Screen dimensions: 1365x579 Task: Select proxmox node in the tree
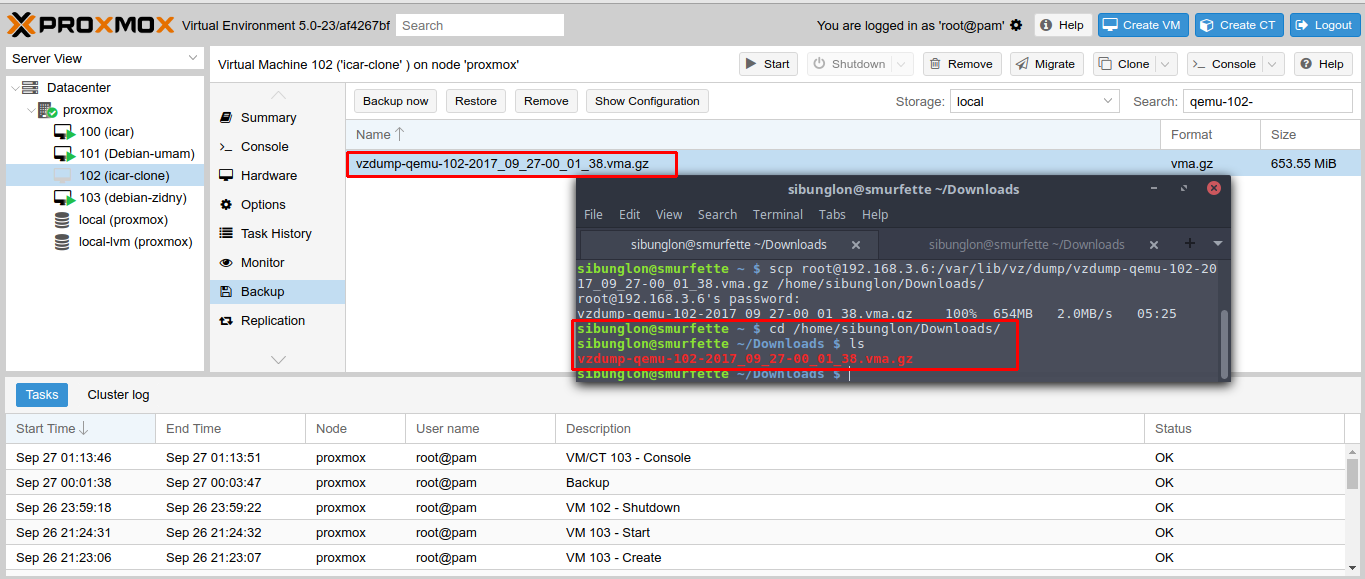(x=88, y=110)
